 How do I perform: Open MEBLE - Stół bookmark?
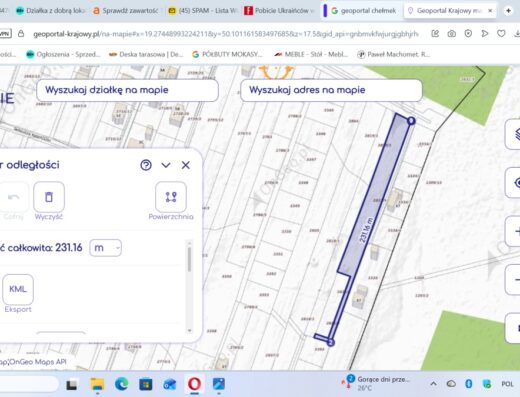(x=311, y=54)
